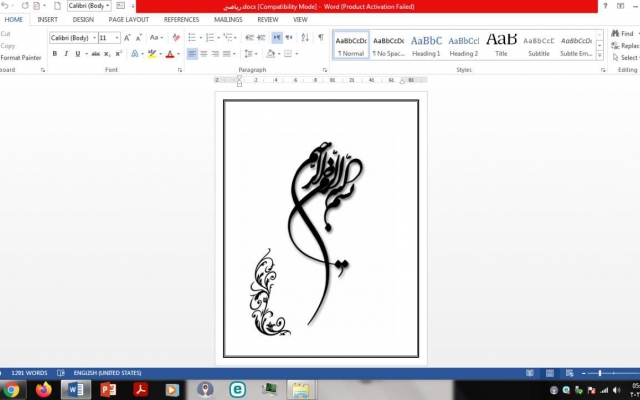640x400 pixels.
Task: Open Firefox from the taskbar
Action: (44, 390)
